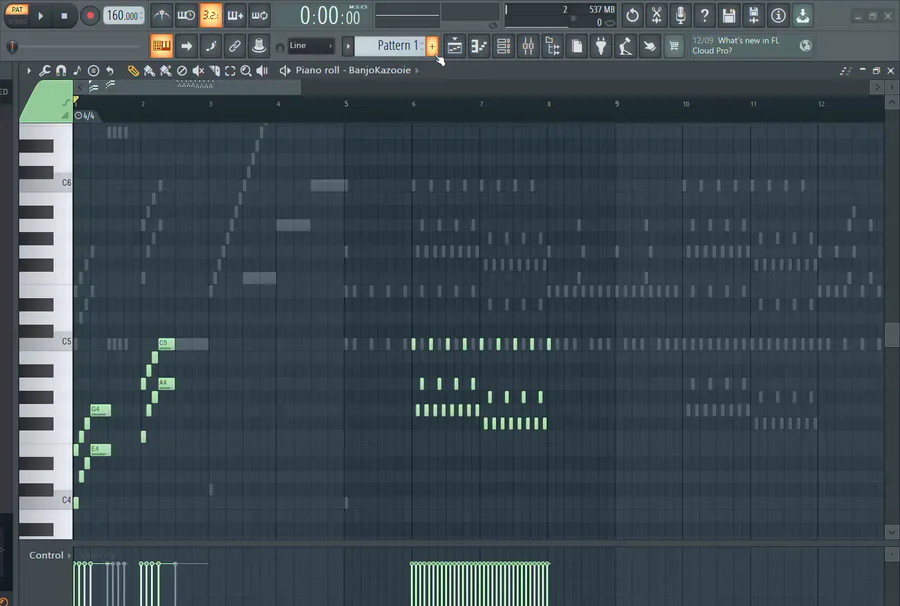Click the 160.000 tempo field
This screenshot has height=606, width=900.
123,15
